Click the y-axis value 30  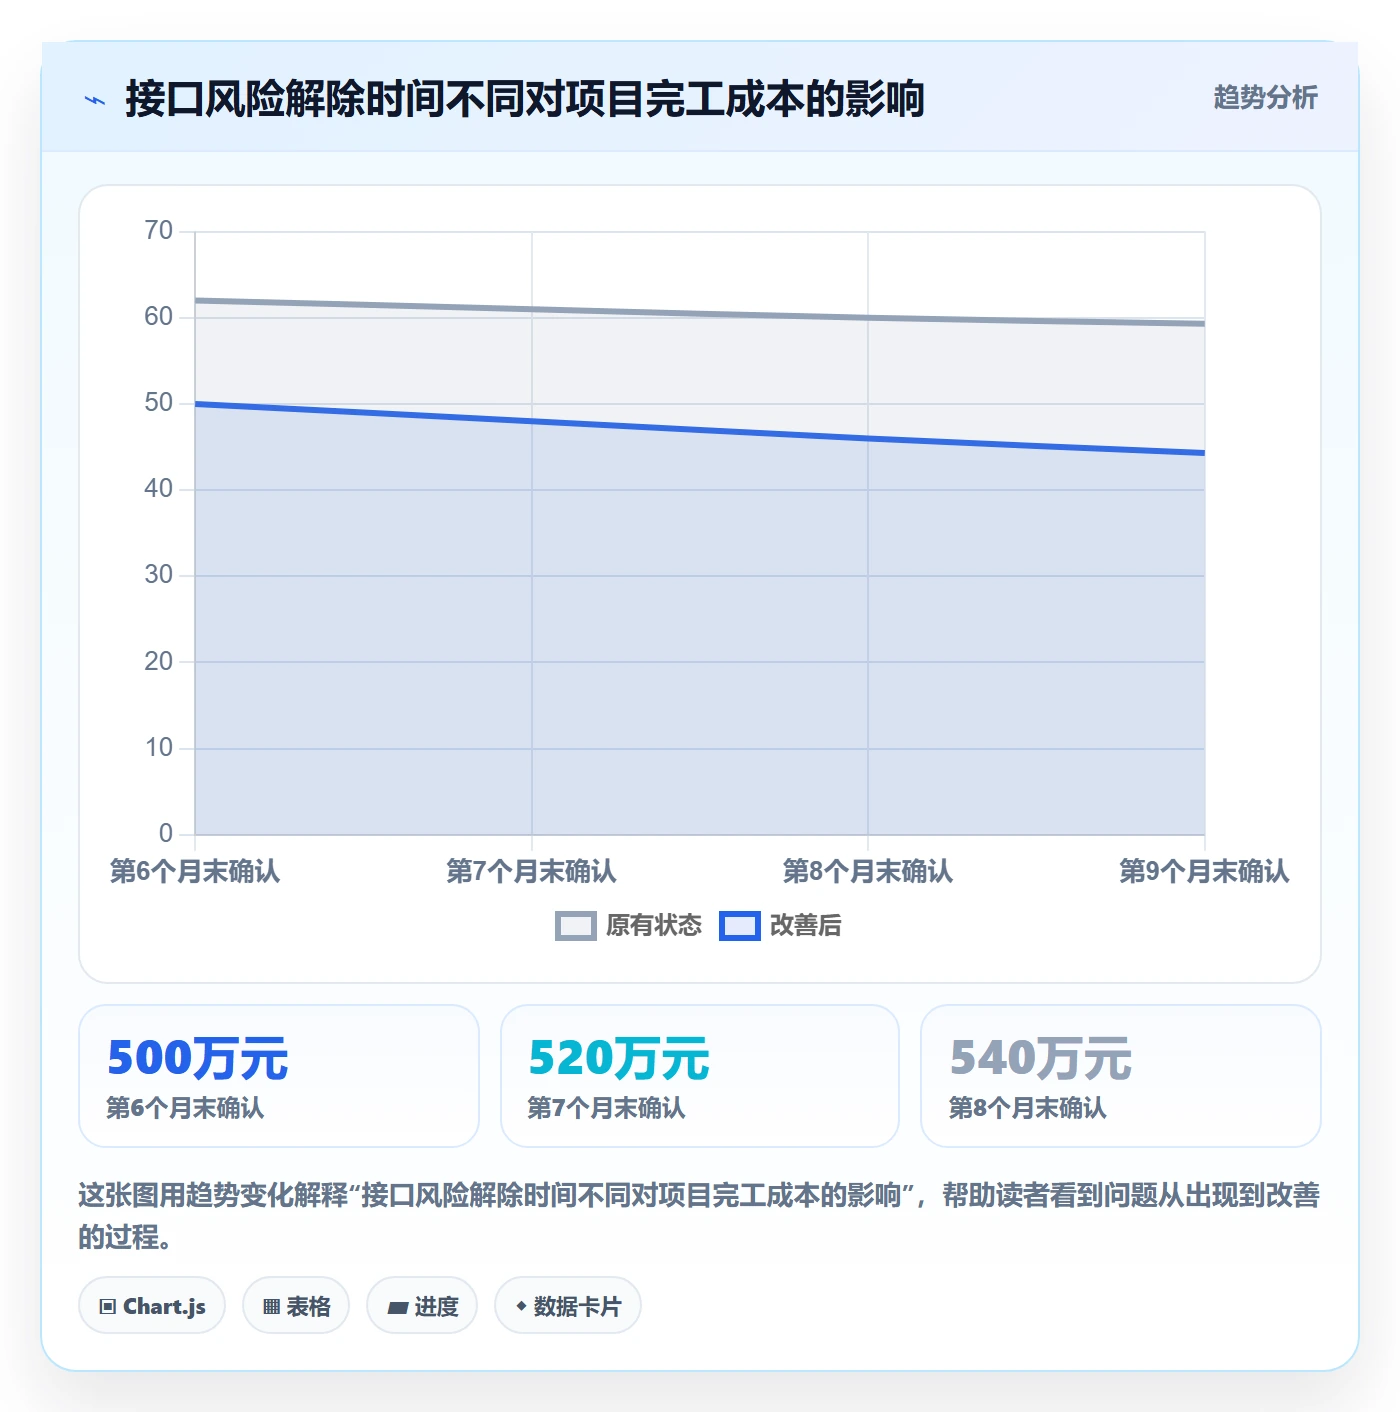(159, 575)
